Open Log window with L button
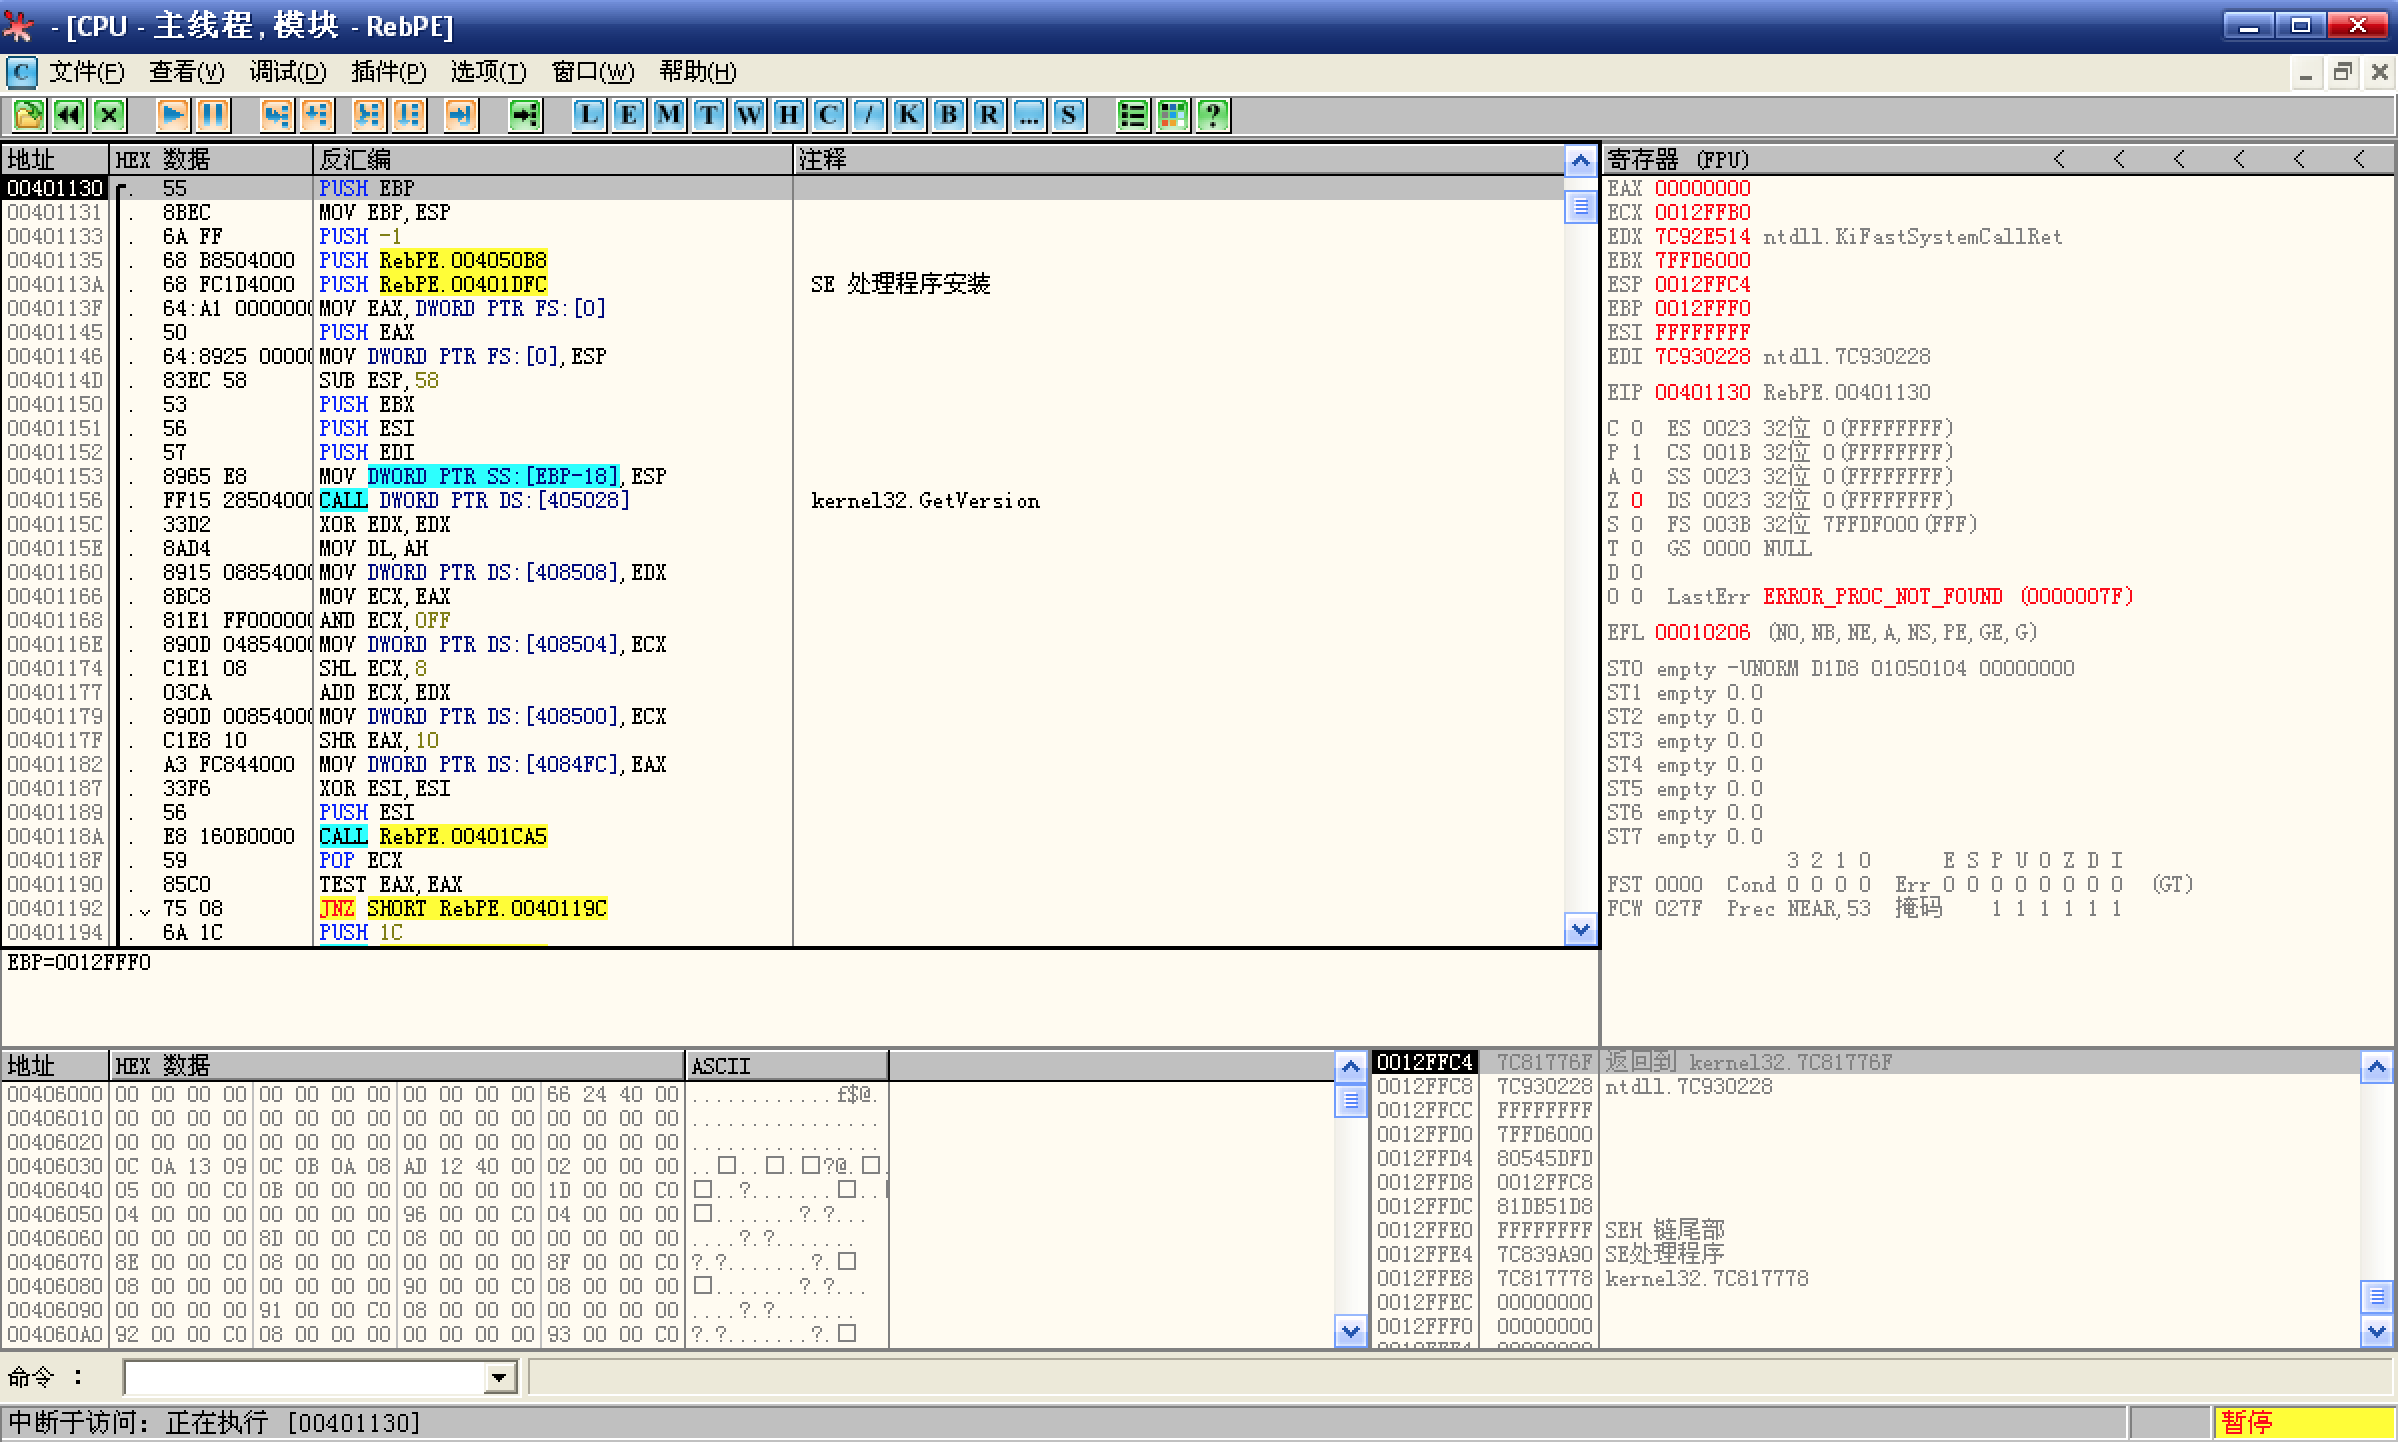The width and height of the screenshot is (2398, 1442). click(x=589, y=115)
